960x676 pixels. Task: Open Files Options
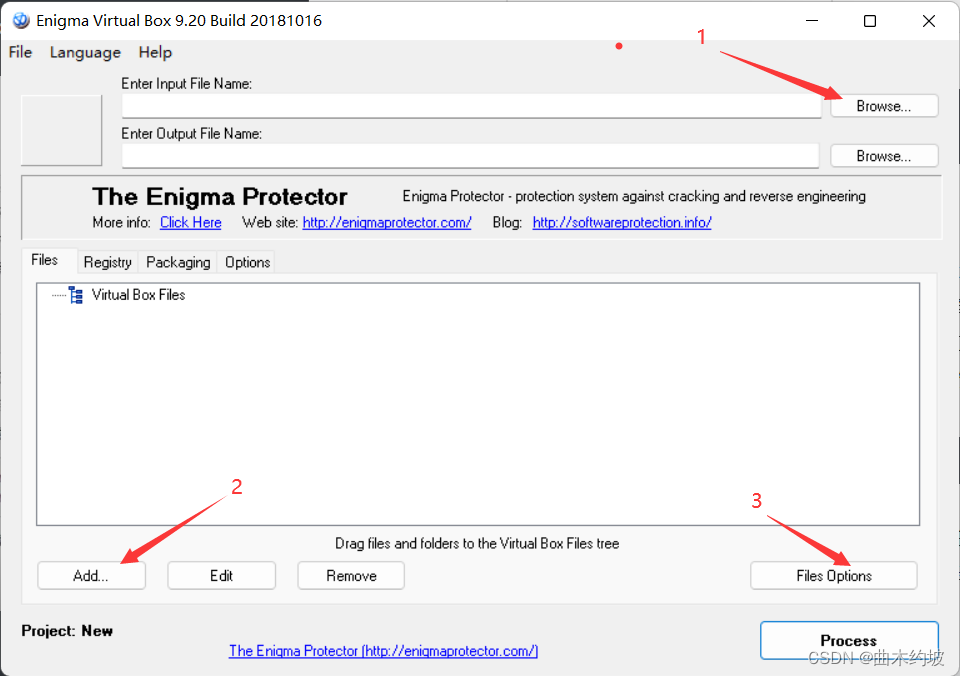[834, 576]
